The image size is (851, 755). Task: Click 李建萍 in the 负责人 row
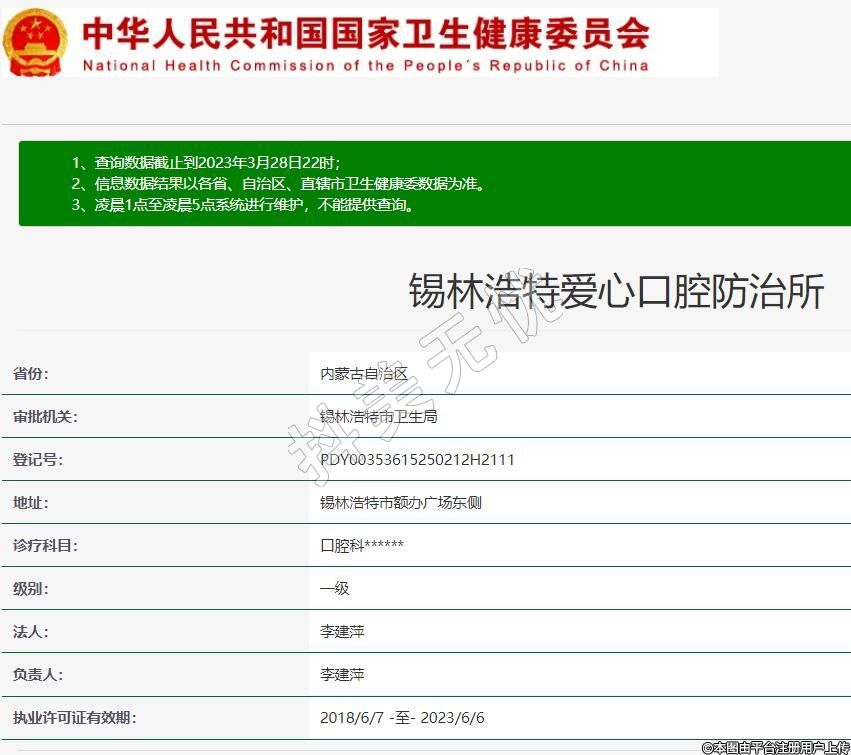(x=342, y=675)
